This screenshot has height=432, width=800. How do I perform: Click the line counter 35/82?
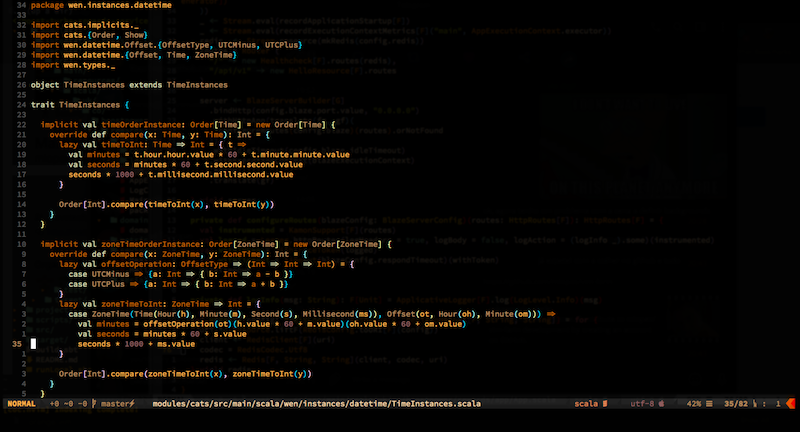click(x=736, y=403)
